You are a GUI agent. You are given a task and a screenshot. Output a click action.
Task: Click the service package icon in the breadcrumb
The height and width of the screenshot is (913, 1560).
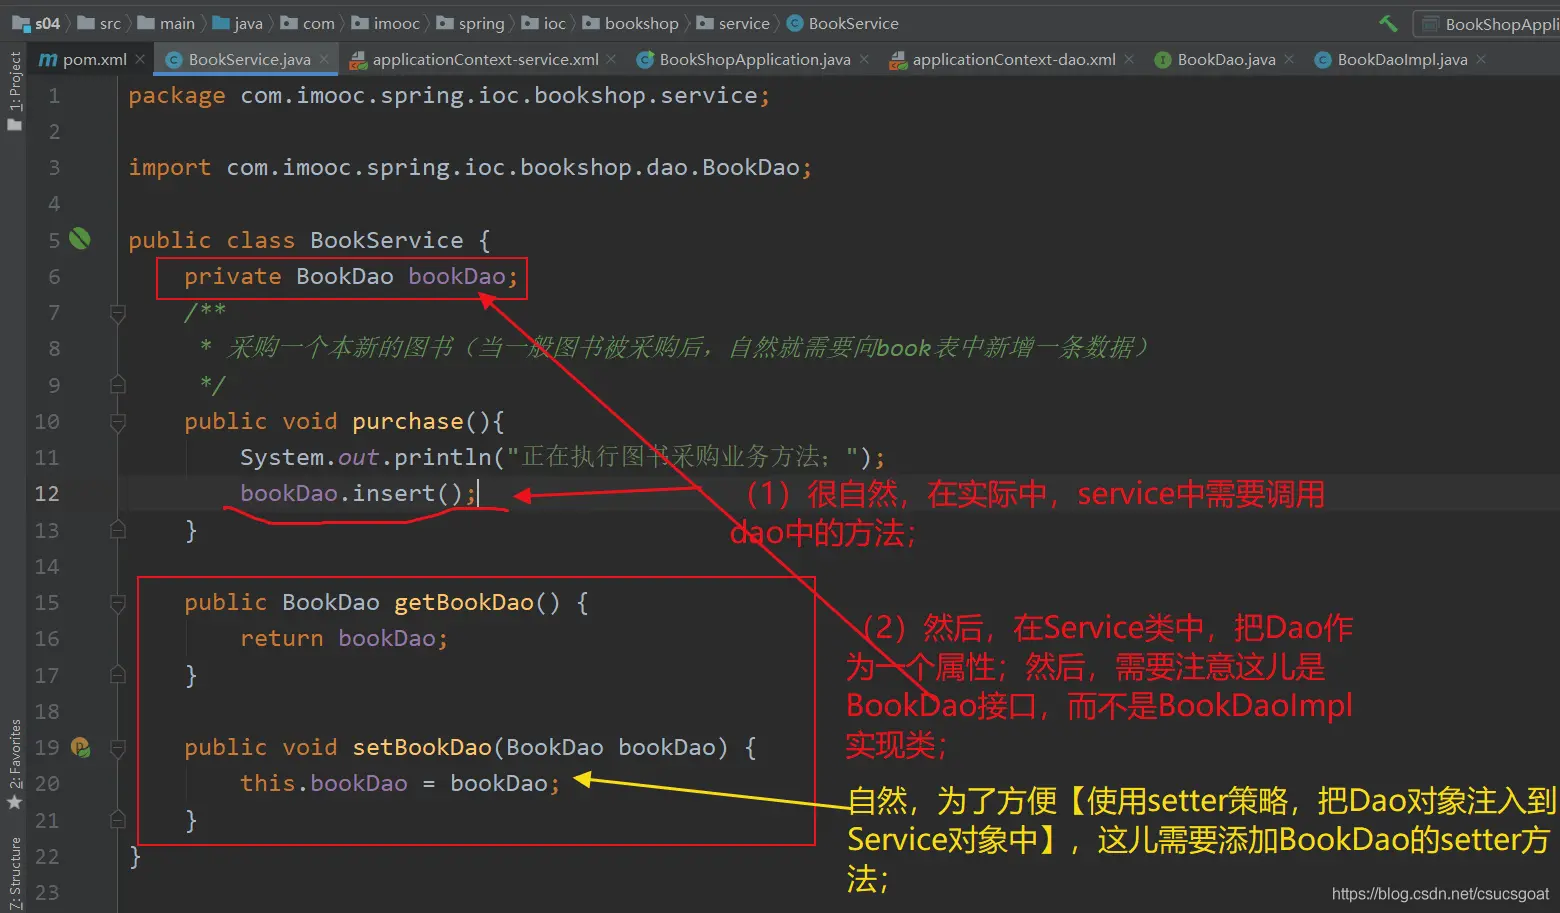point(705,23)
